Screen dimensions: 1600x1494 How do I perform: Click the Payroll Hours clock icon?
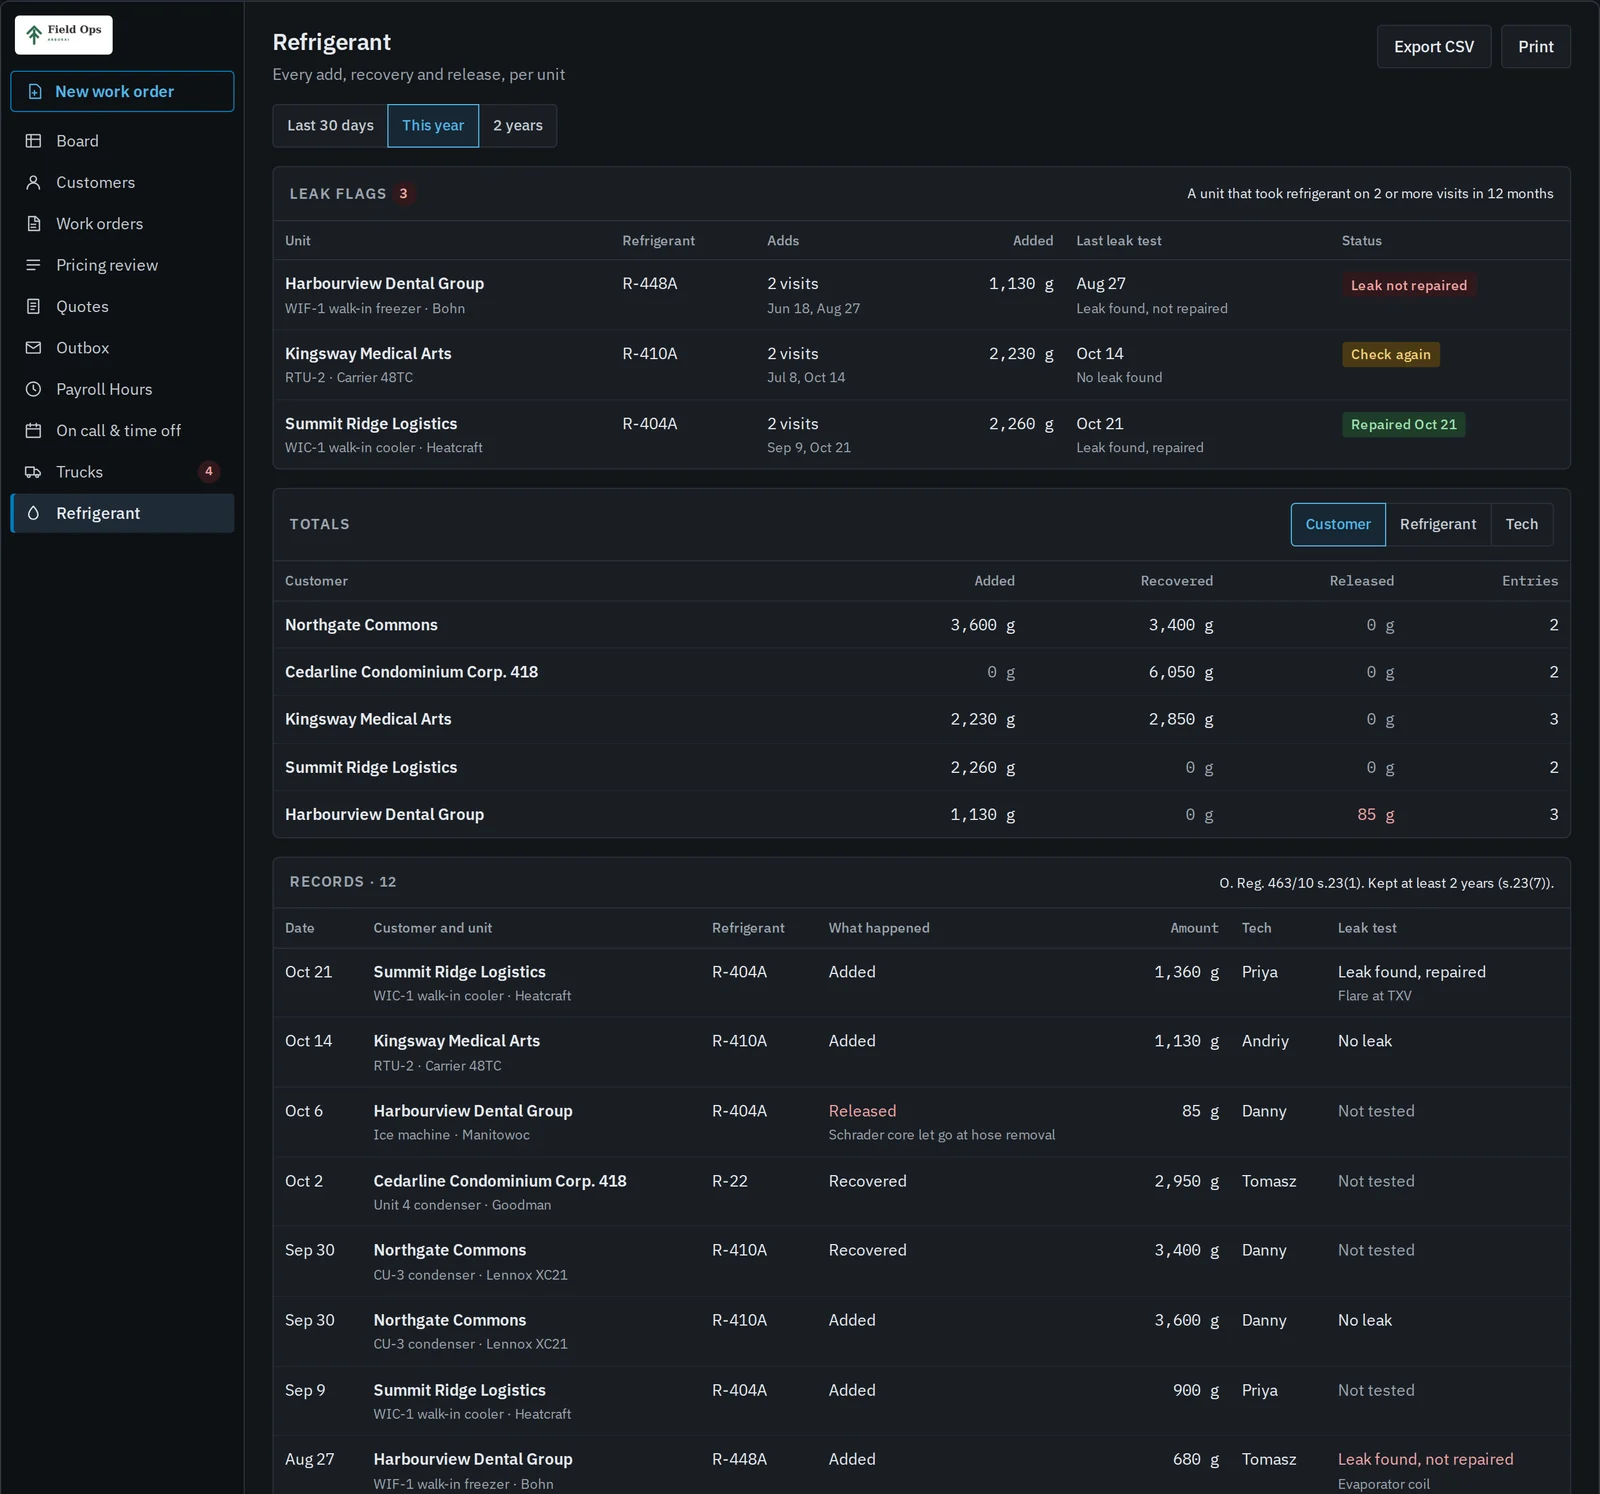(x=33, y=389)
